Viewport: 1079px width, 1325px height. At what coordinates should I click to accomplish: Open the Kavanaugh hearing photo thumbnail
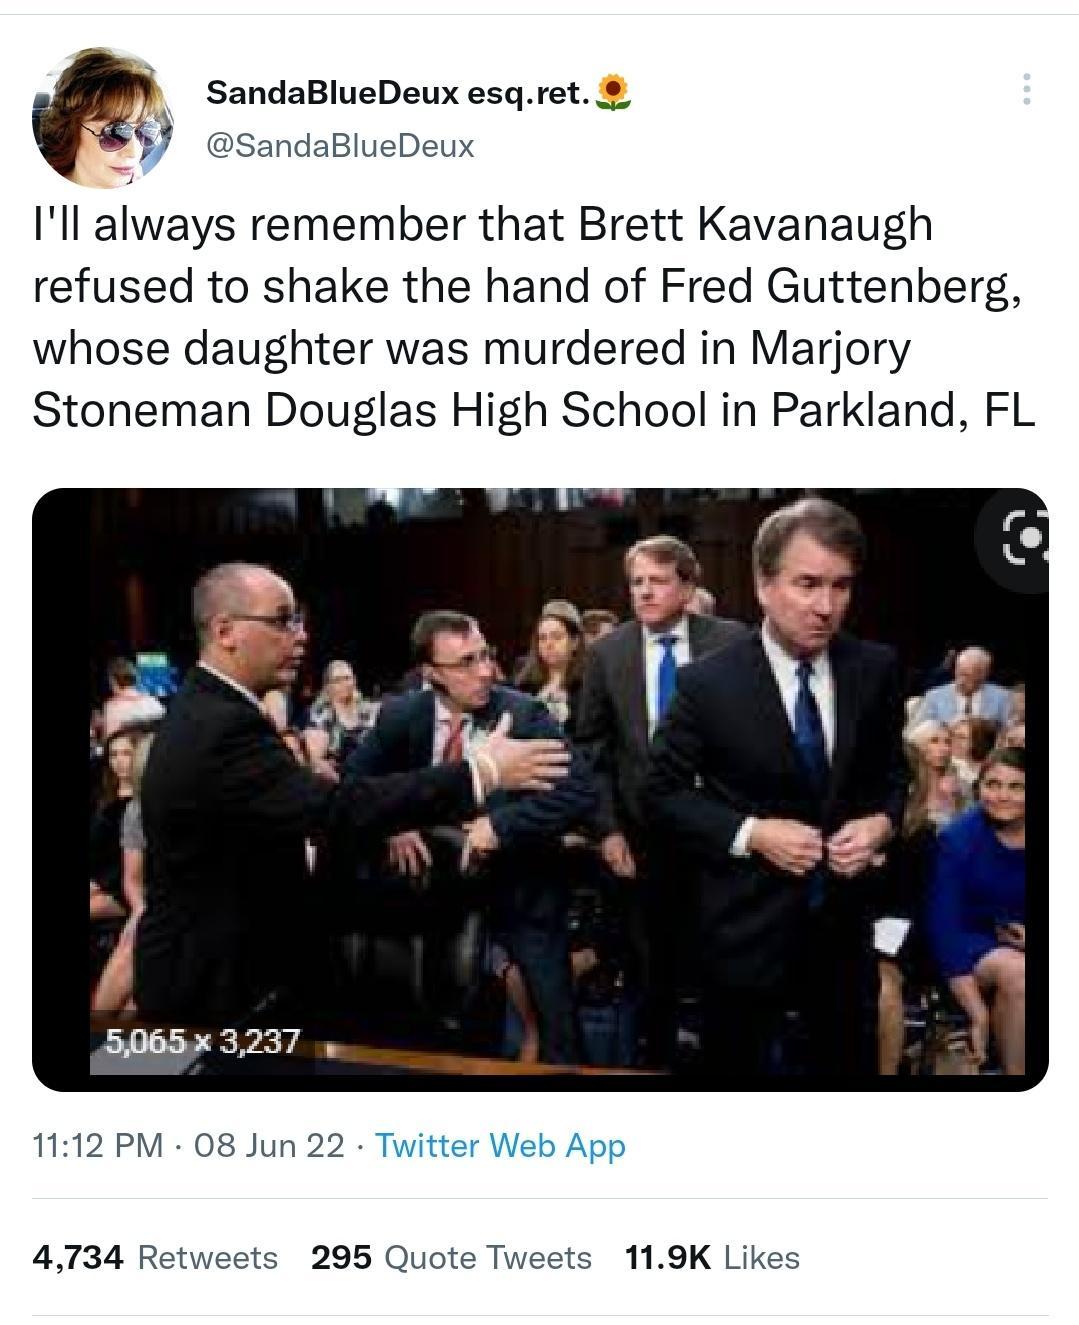coord(540,785)
